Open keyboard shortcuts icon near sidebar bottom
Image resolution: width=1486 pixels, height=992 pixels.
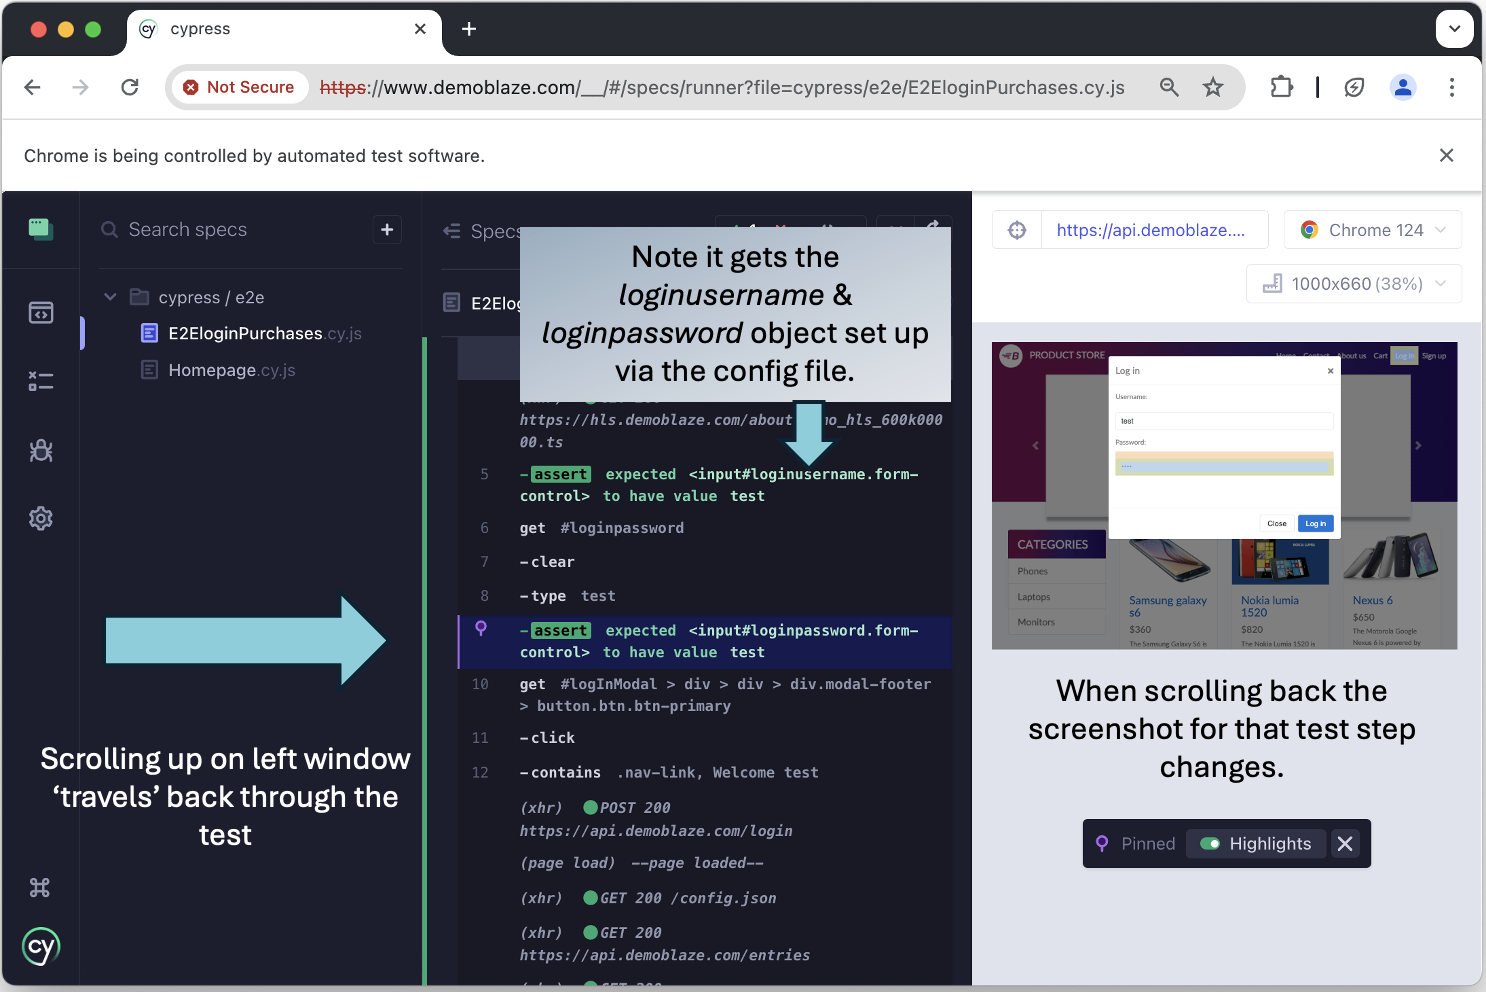pyautogui.click(x=40, y=886)
